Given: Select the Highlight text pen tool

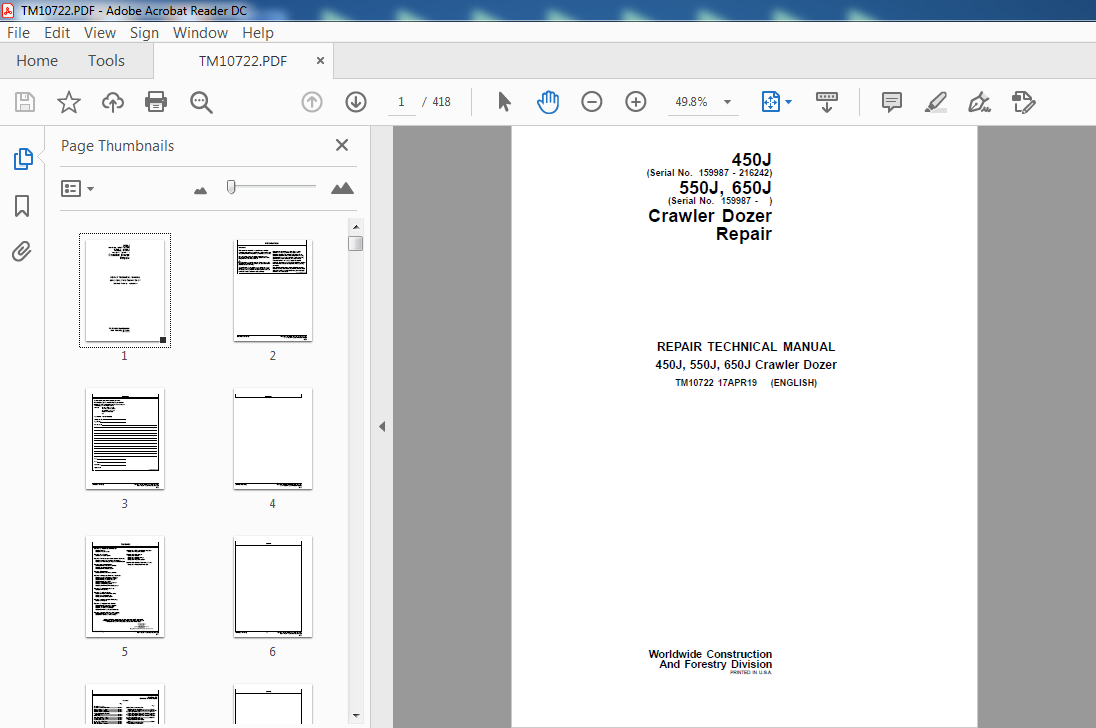Looking at the screenshot, I should pos(935,102).
